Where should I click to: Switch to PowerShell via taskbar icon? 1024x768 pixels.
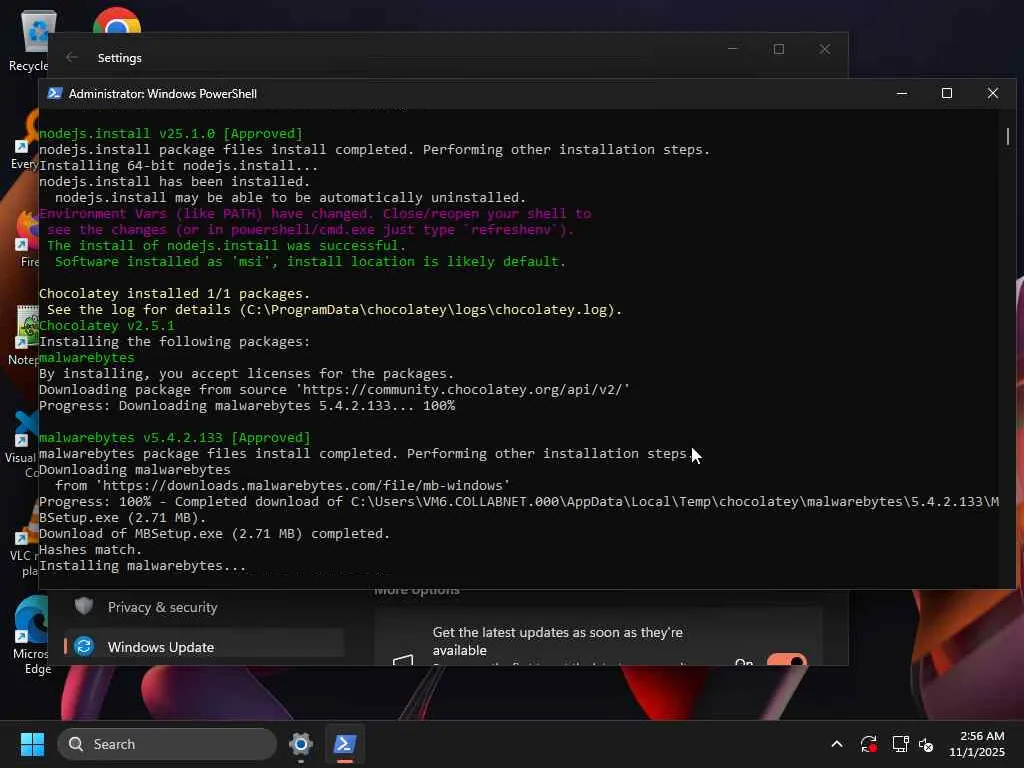pyautogui.click(x=344, y=744)
